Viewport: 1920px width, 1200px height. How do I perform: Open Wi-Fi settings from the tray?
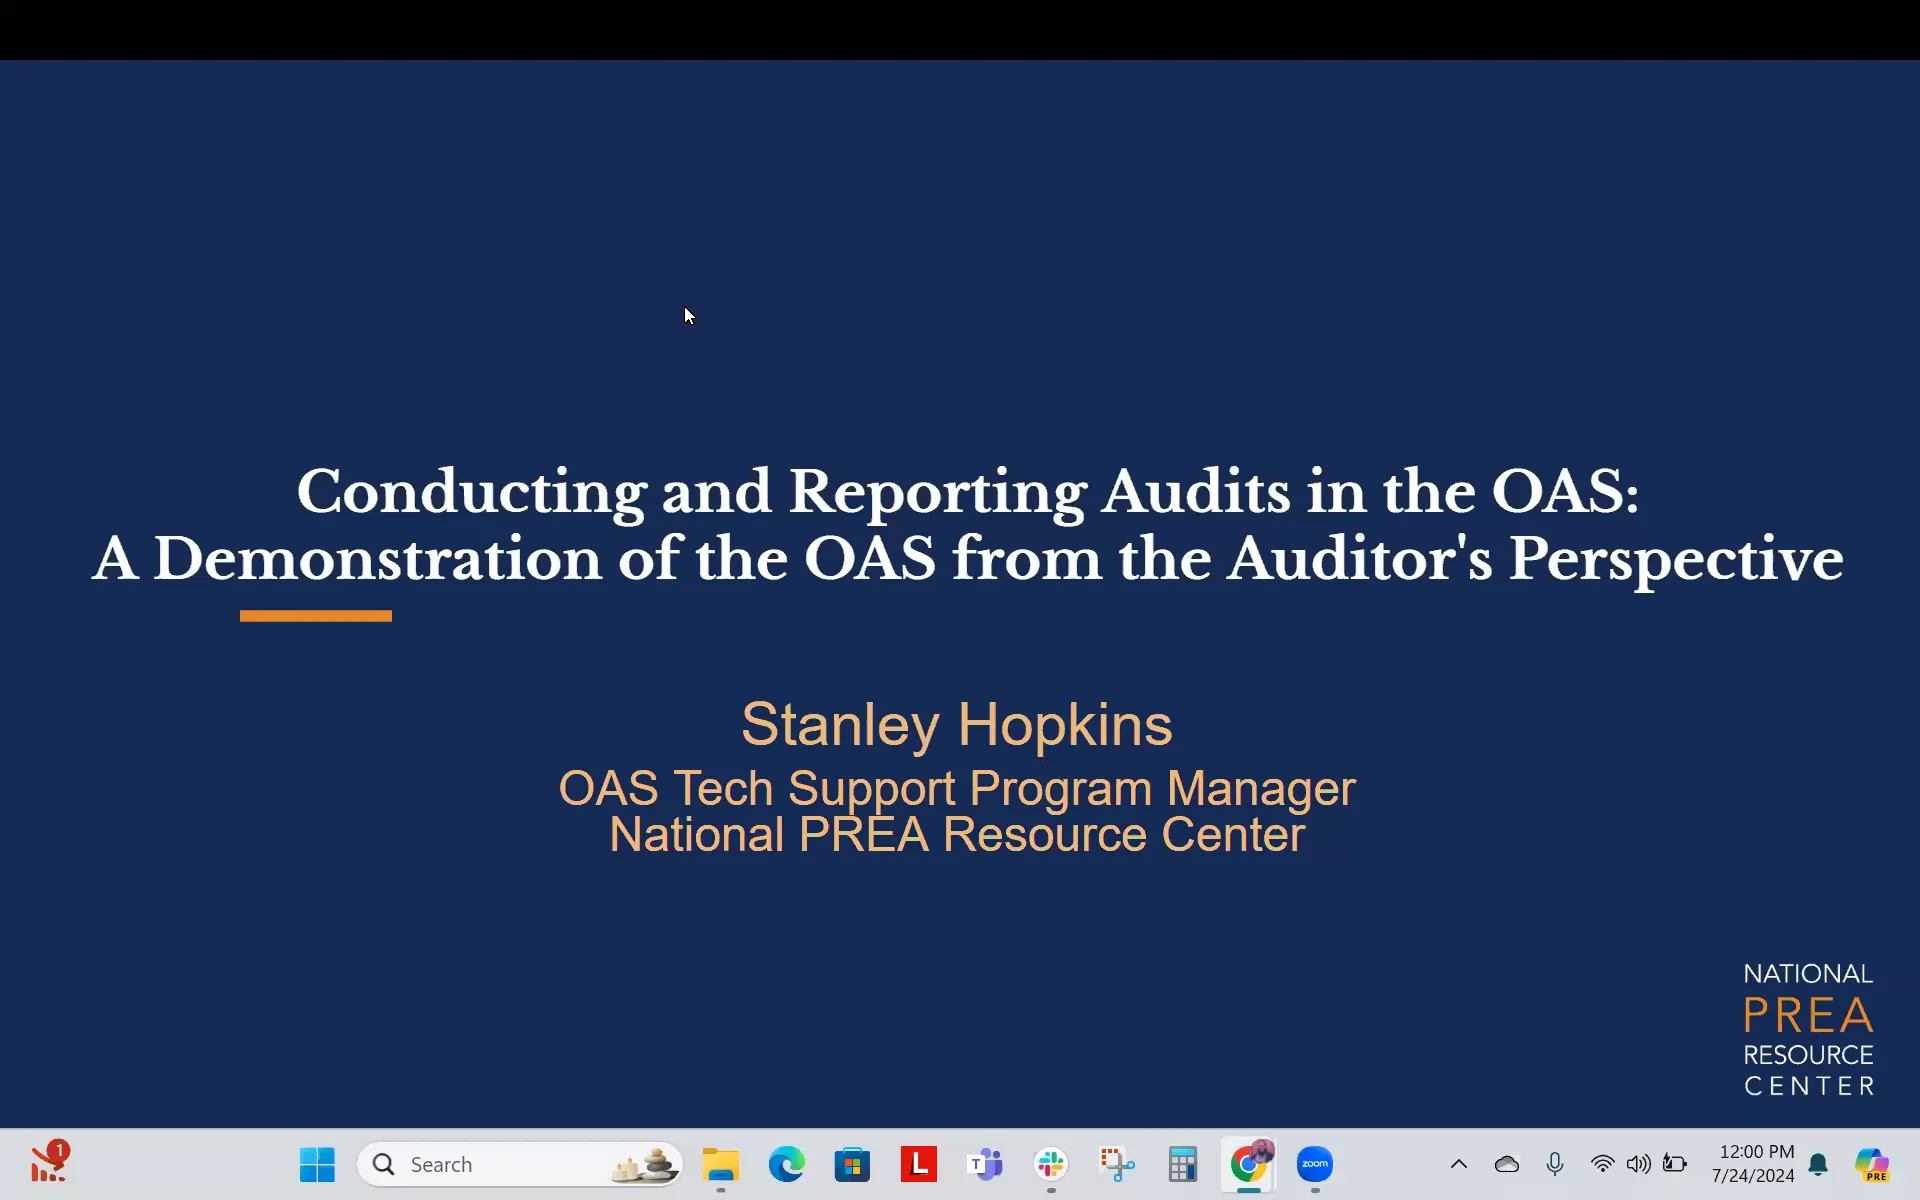(1603, 1163)
